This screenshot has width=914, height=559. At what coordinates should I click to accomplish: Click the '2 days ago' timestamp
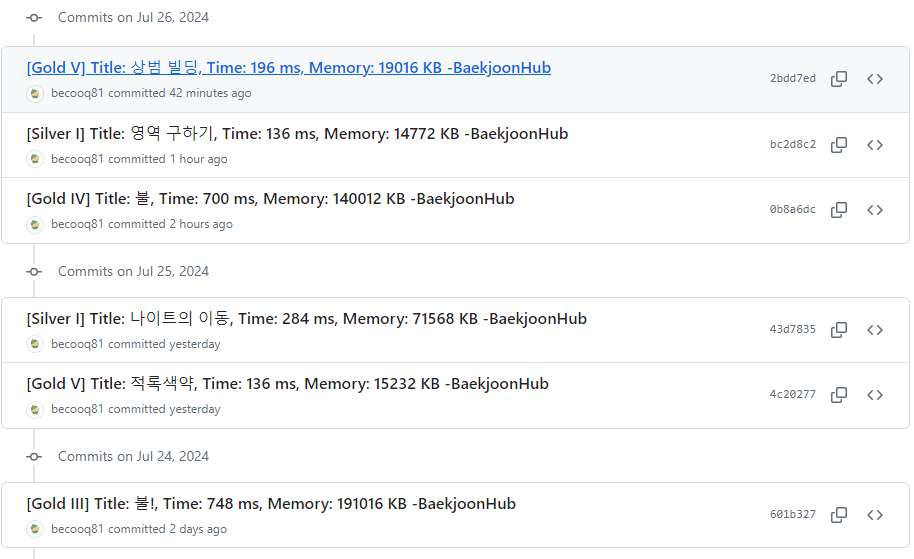[198, 529]
